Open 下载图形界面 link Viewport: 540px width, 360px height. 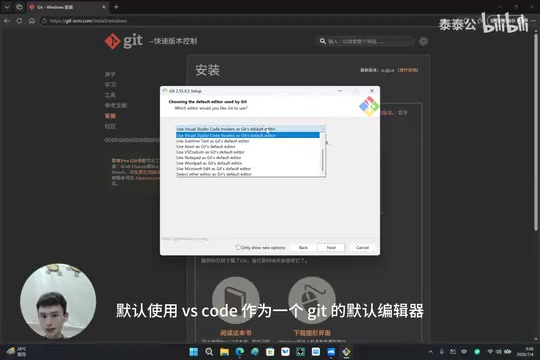click(312, 333)
